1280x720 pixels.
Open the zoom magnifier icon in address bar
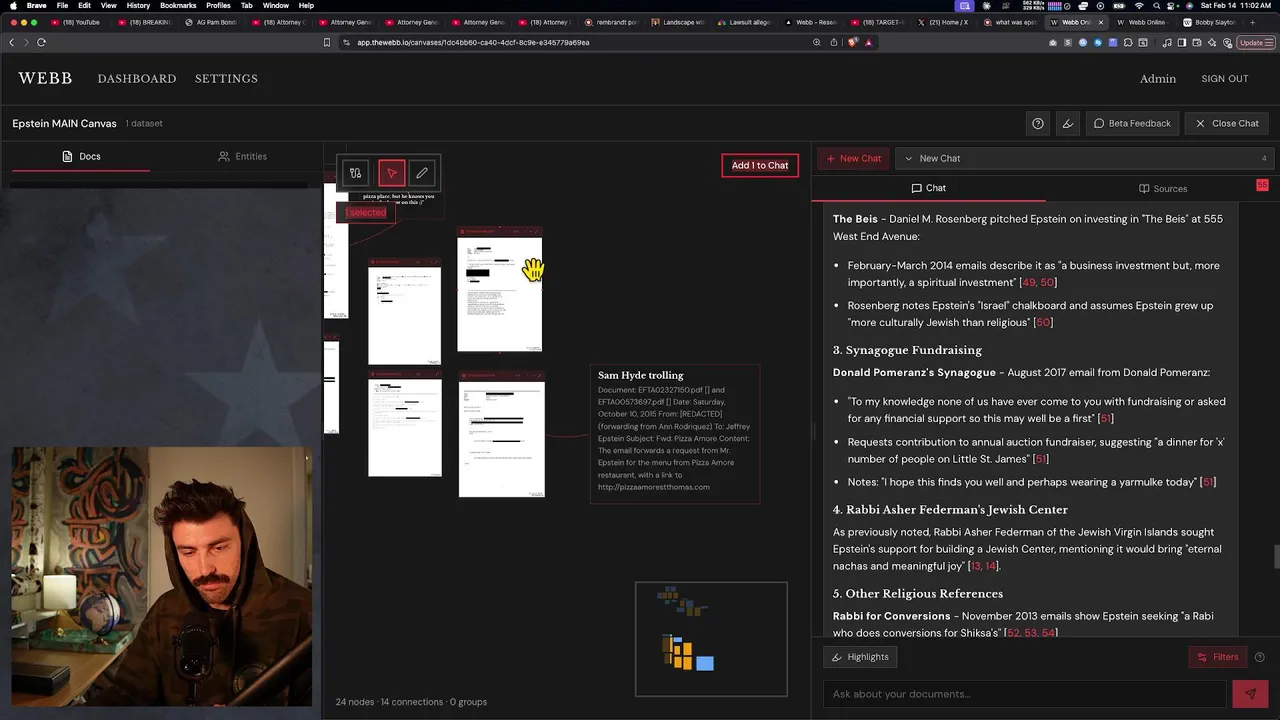pyautogui.click(x=817, y=42)
